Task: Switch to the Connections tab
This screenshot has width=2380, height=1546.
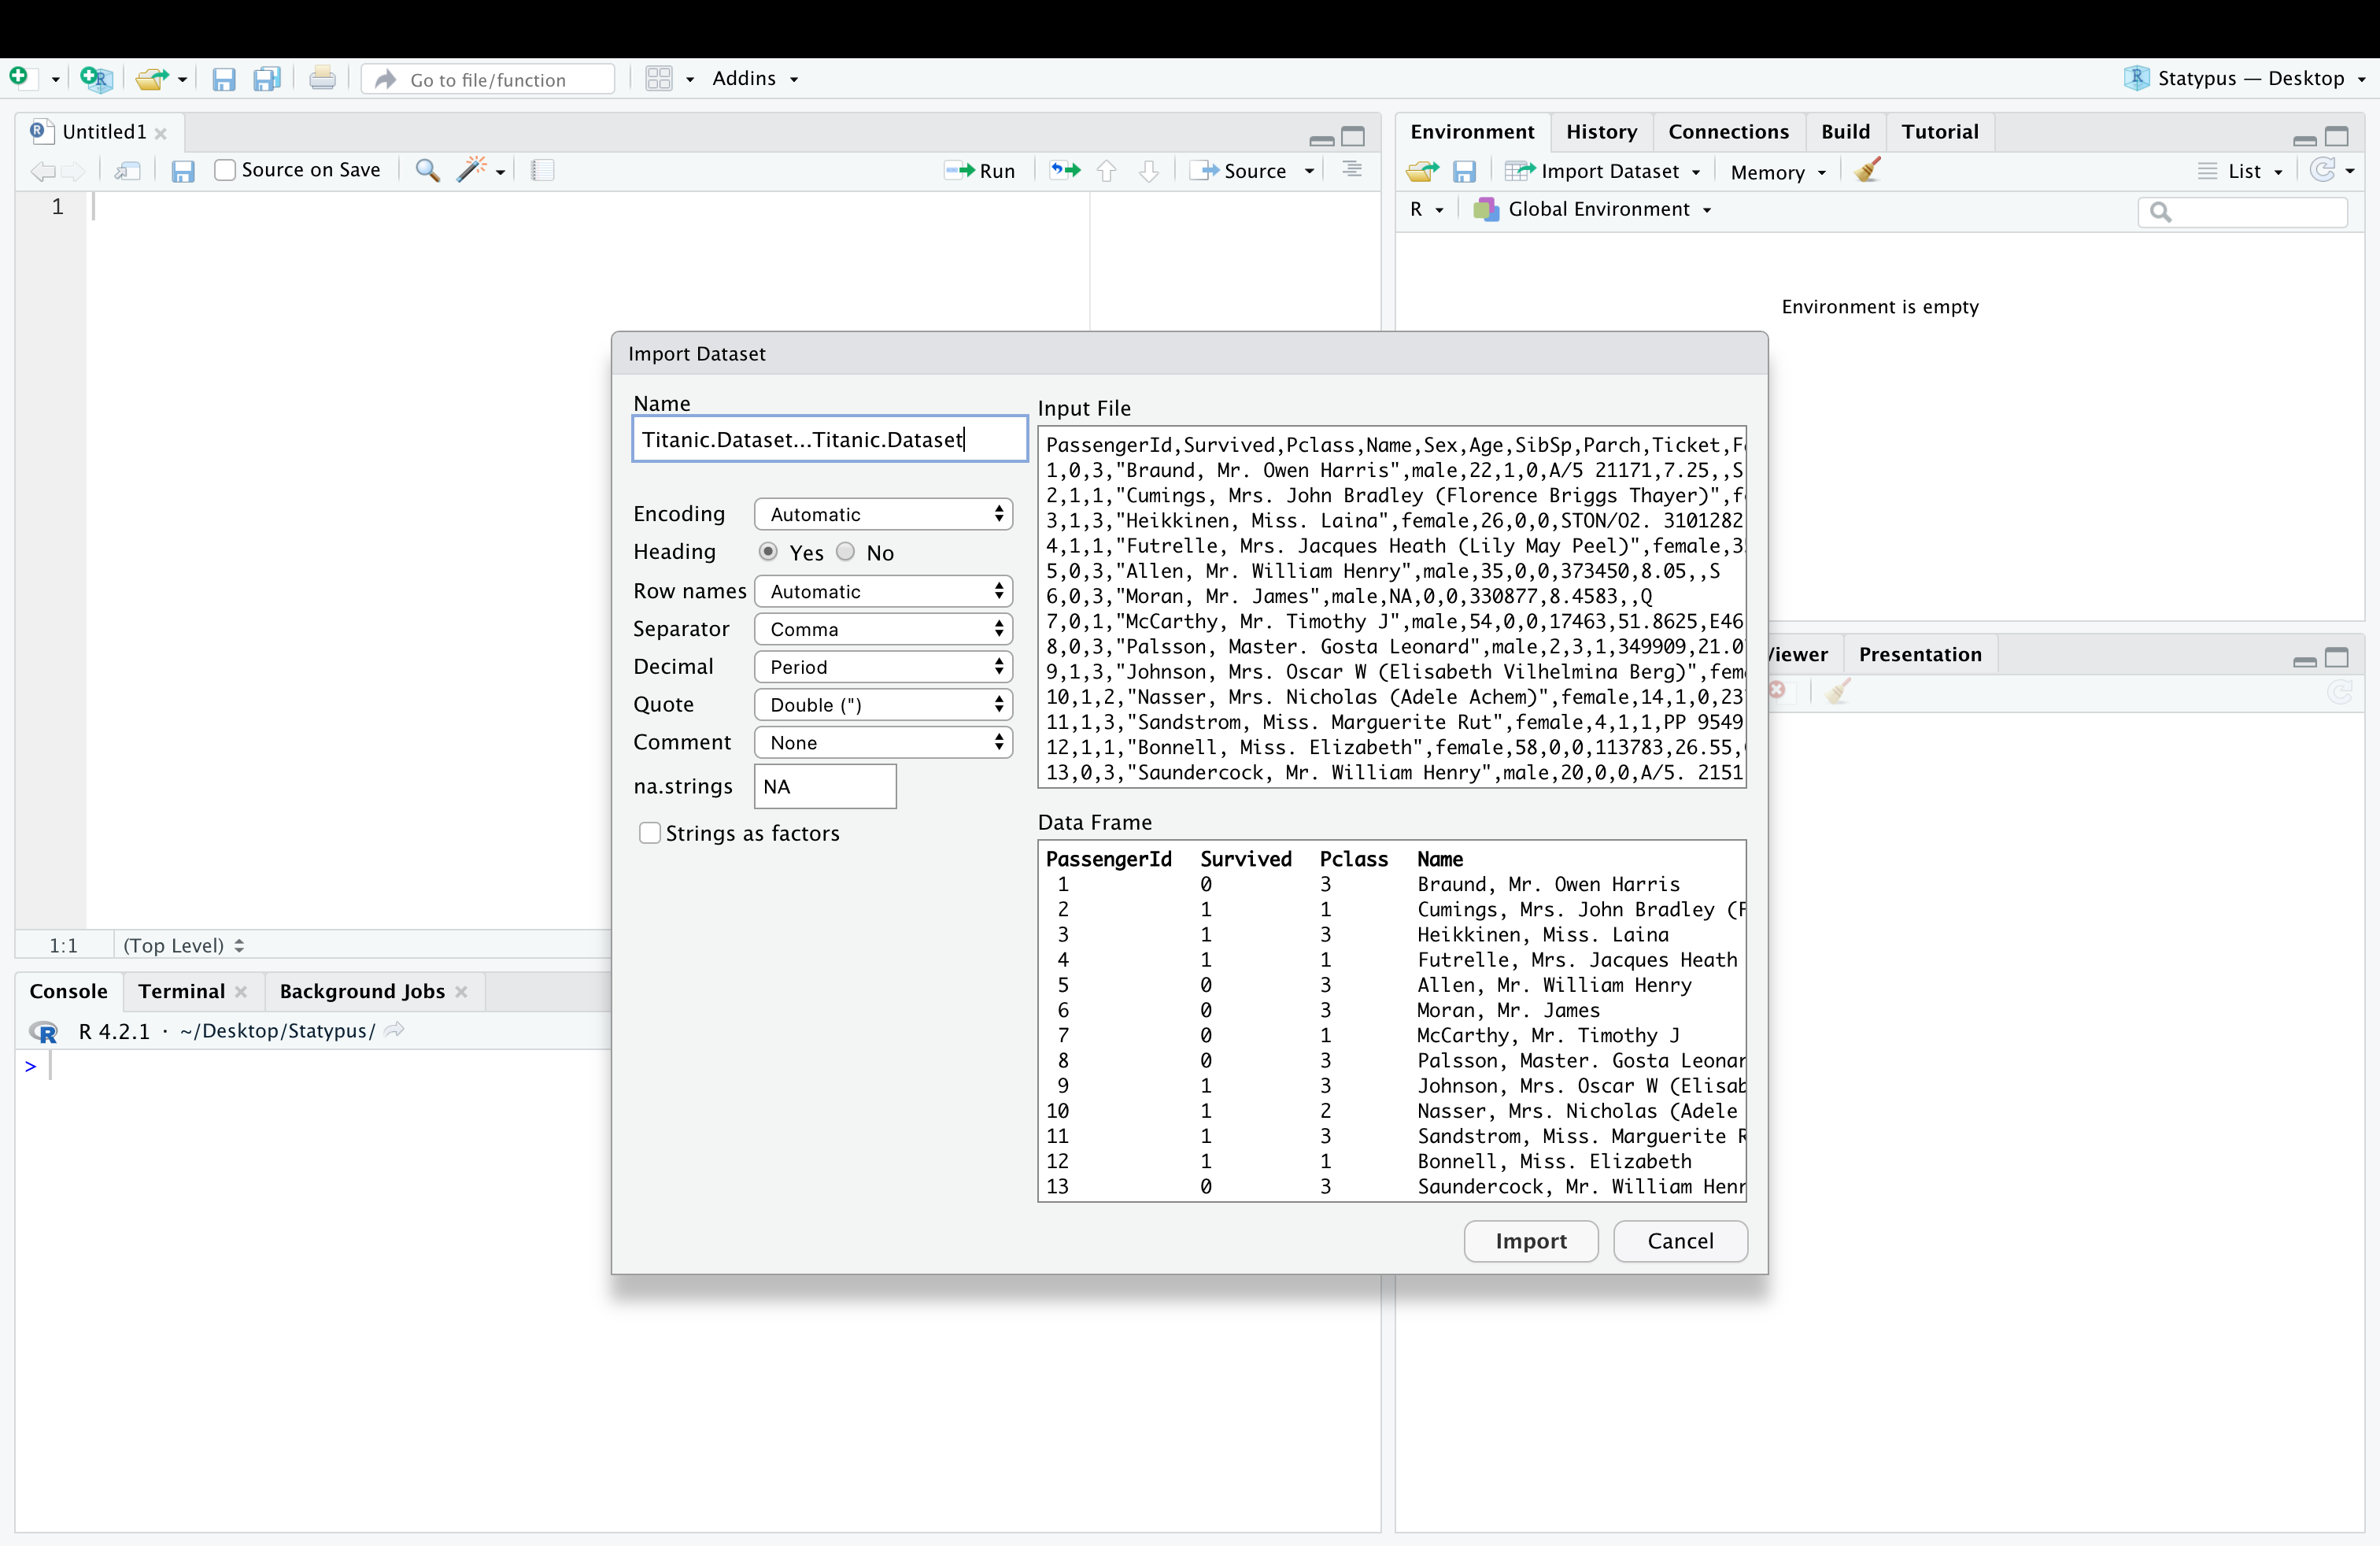Action: click(x=1728, y=132)
